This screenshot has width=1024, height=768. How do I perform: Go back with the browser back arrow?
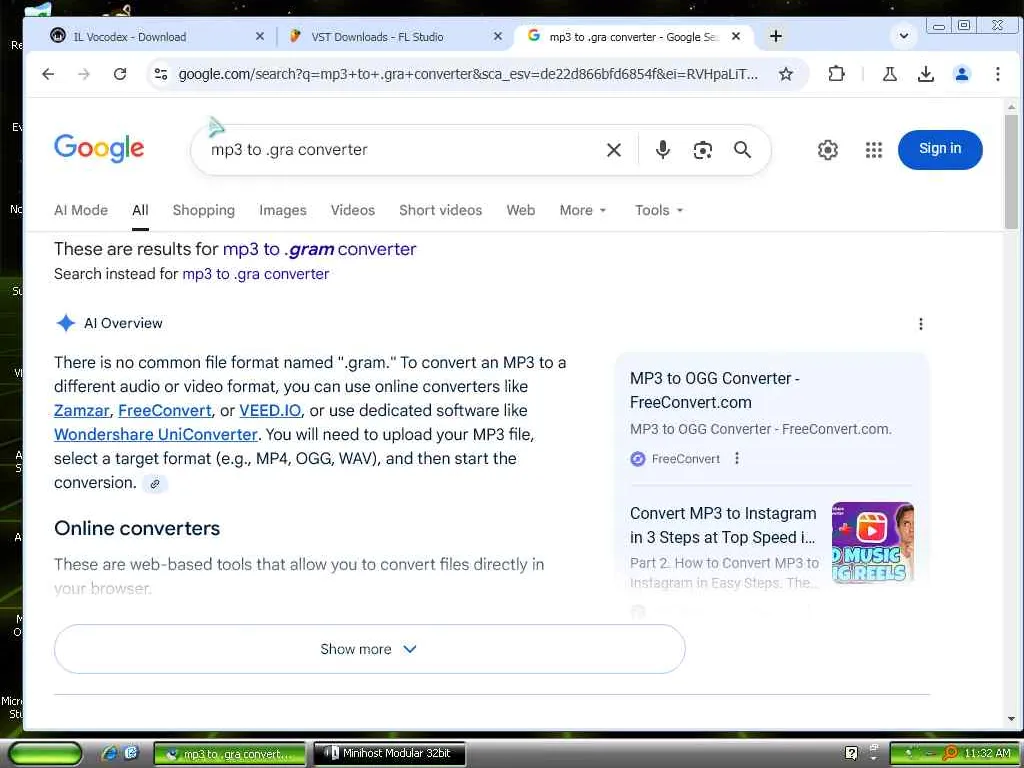(x=48, y=74)
